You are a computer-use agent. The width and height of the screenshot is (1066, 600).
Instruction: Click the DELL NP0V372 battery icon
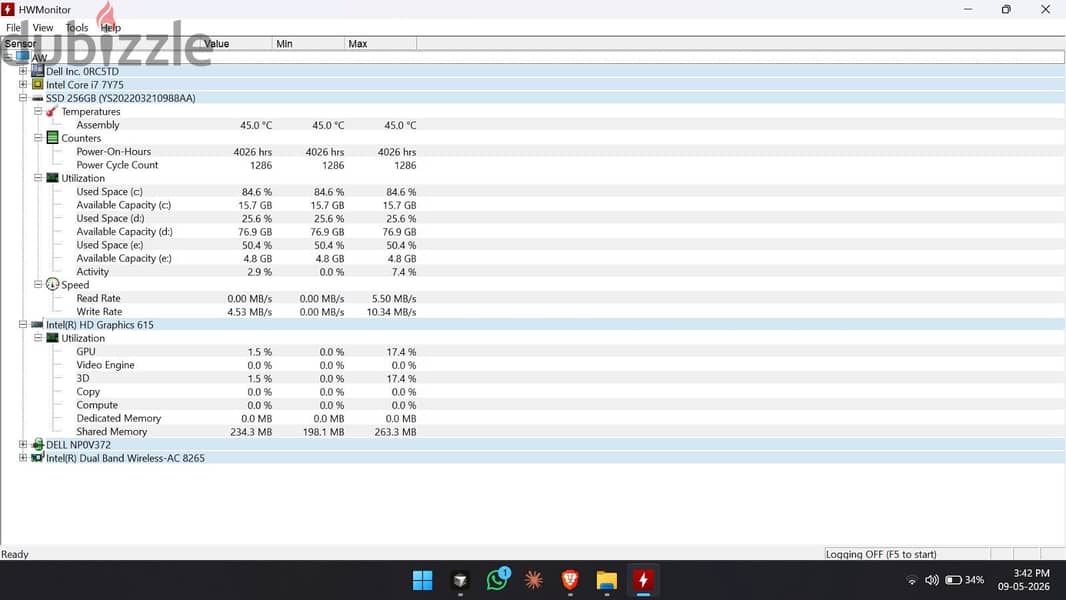pos(38,444)
